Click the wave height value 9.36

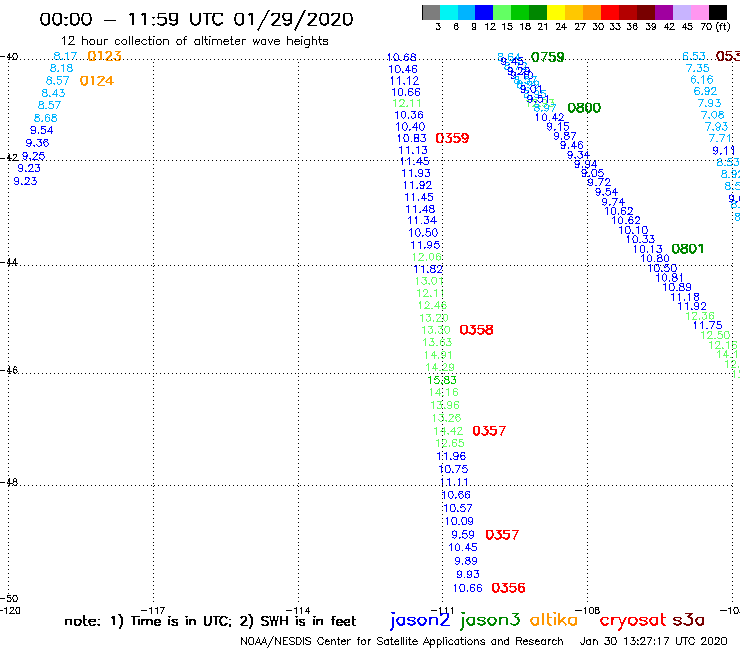pos(37,143)
